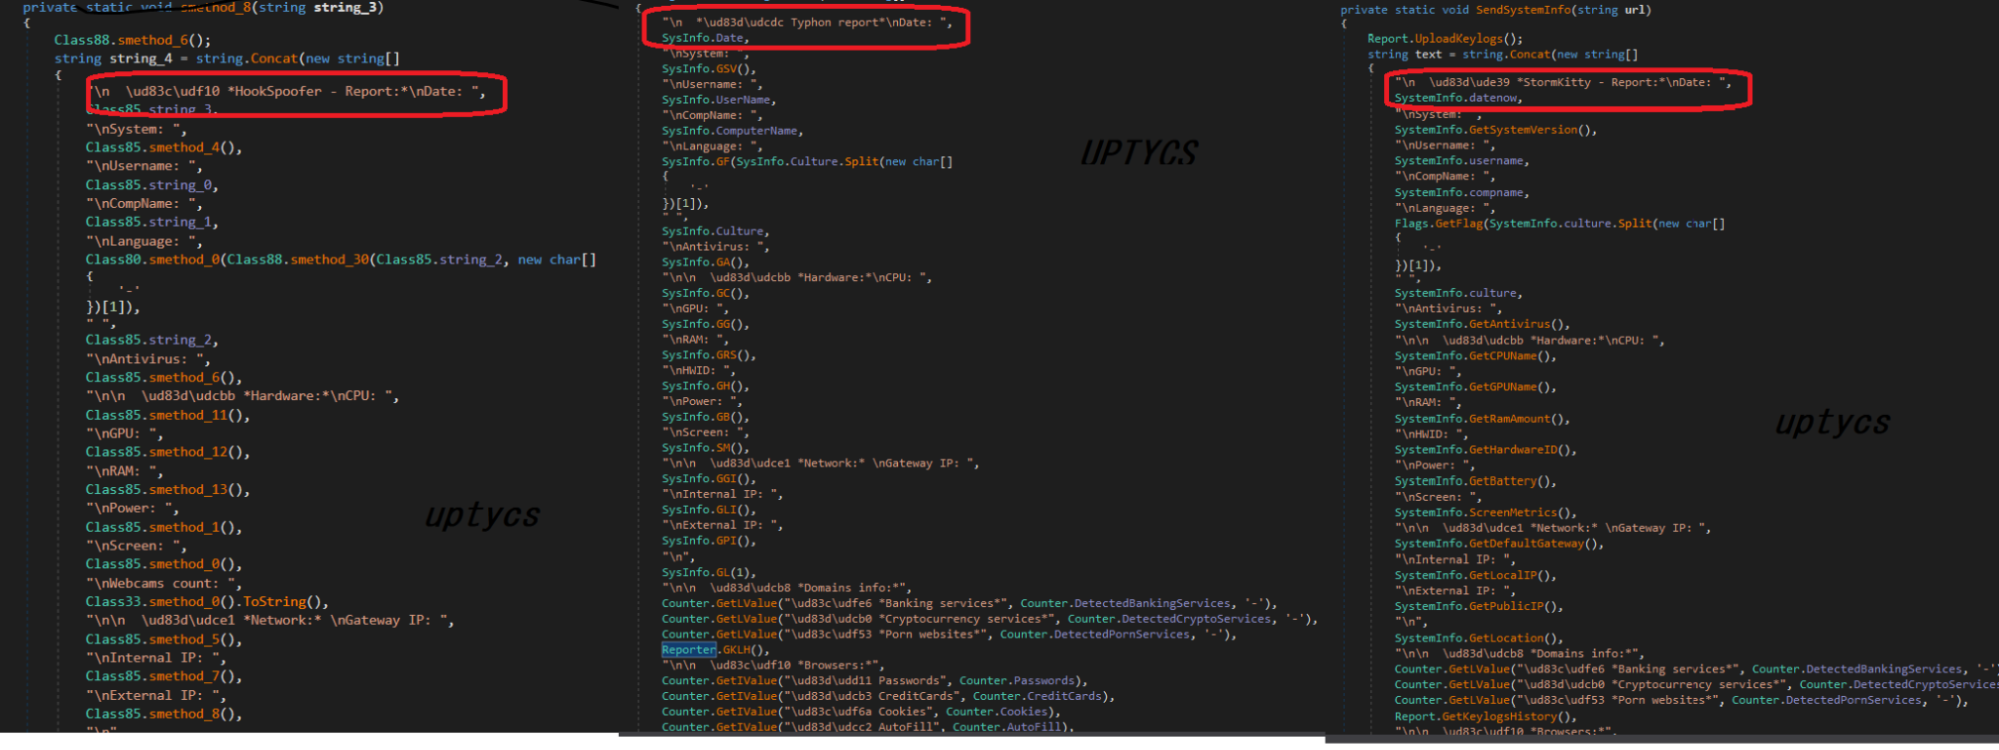
Task: Click the highlighted Reporter in Reporter.GKLH()
Action: click(x=689, y=650)
